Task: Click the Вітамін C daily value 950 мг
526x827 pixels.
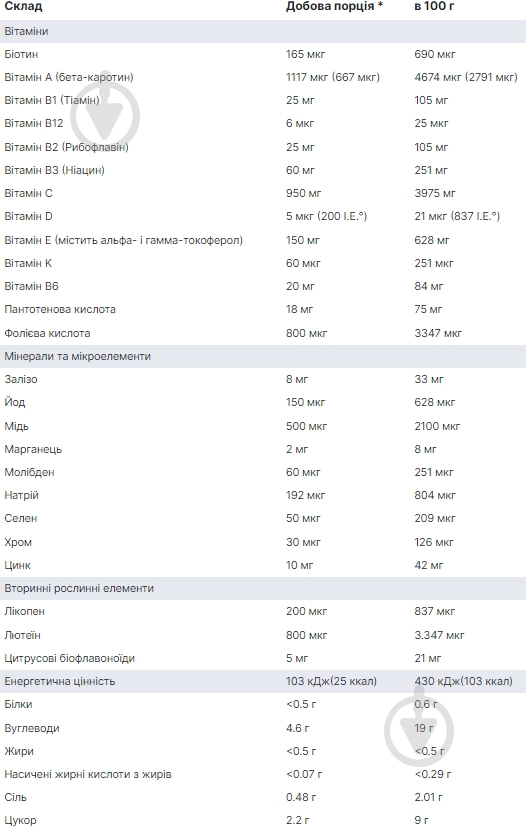Action: tap(303, 193)
